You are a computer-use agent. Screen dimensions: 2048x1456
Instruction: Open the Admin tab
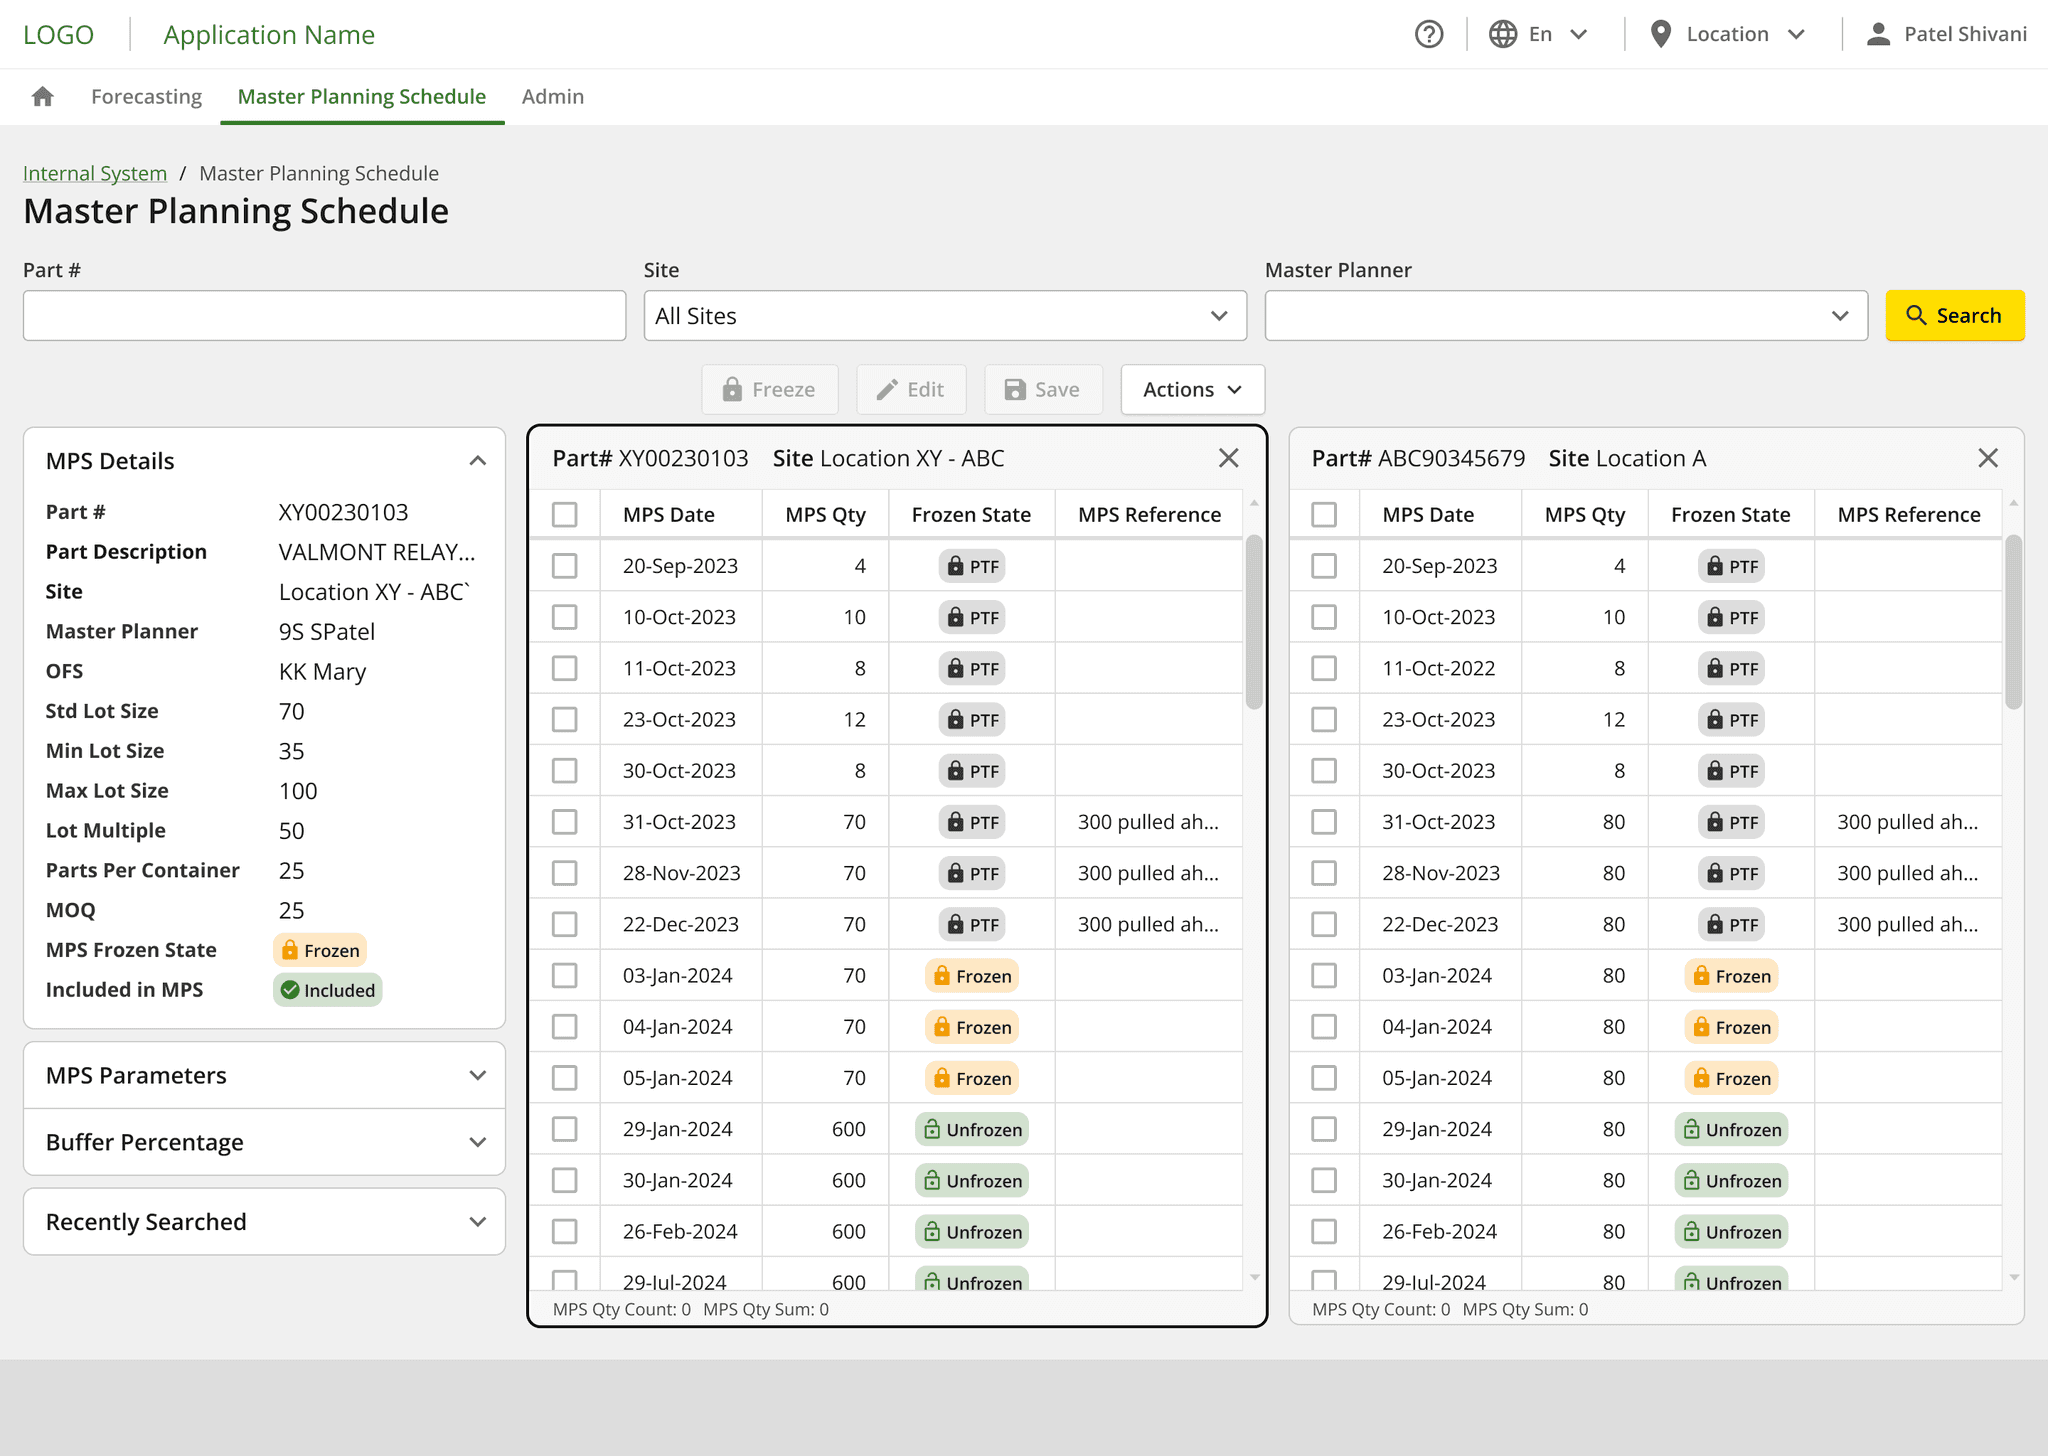tap(552, 97)
